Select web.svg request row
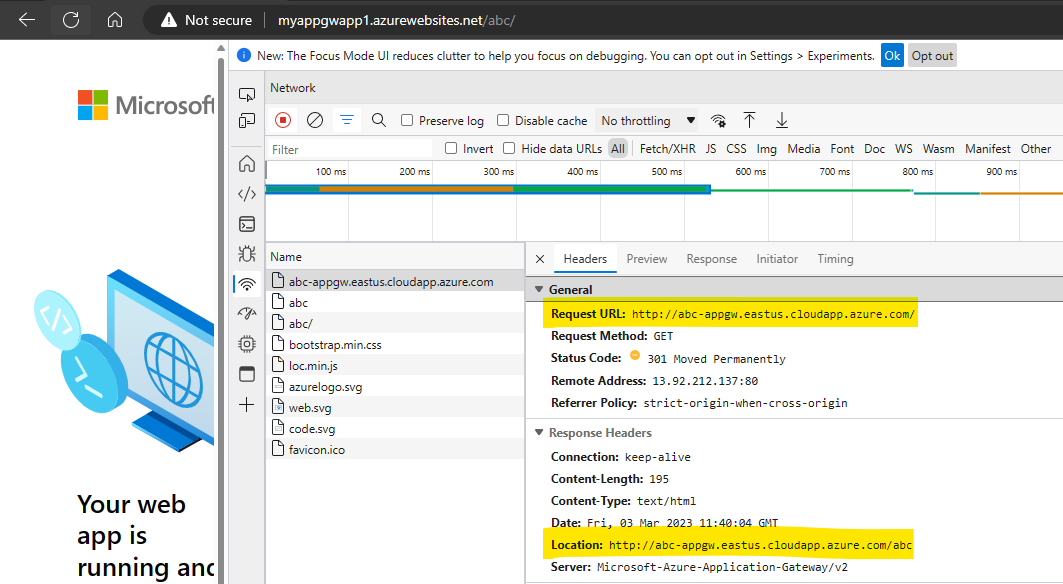This screenshot has width=1063, height=584. point(395,408)
